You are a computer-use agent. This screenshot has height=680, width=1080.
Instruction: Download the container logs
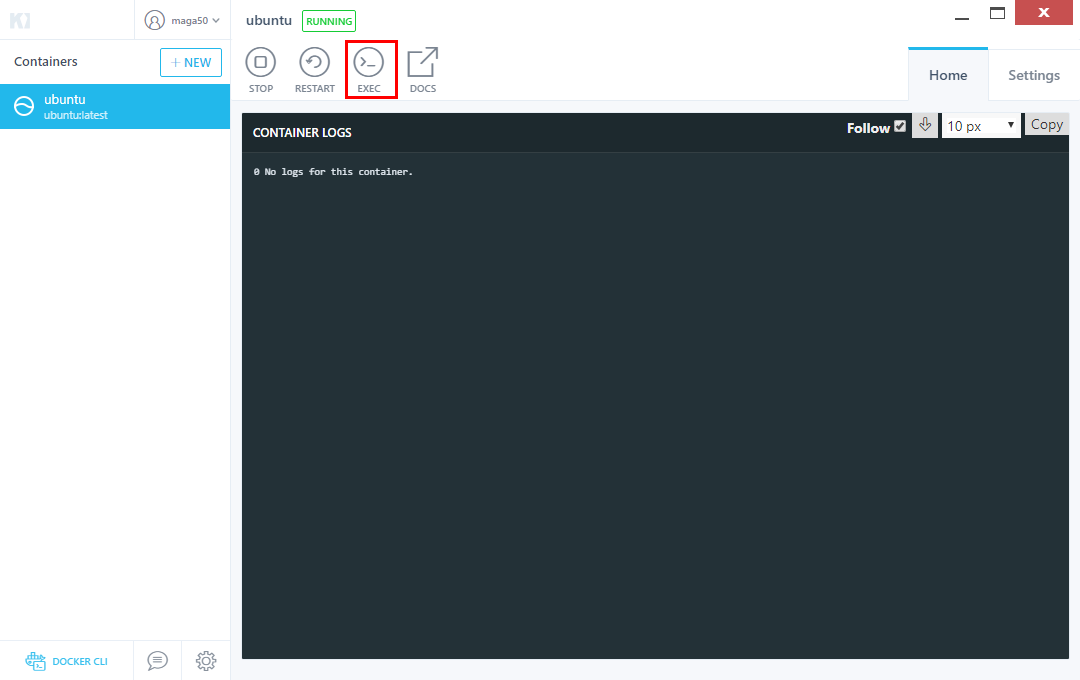(x=924, y=124)
